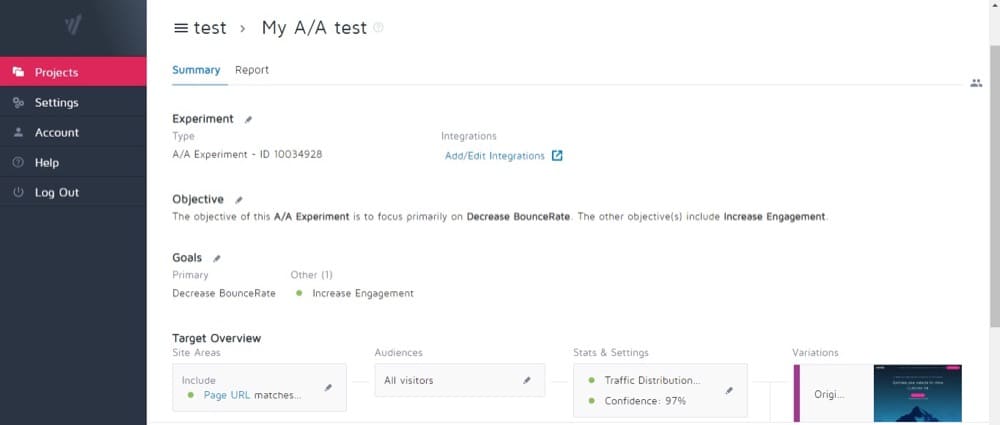
Task: Switch to the Report tab
Action: click(252, 70)
